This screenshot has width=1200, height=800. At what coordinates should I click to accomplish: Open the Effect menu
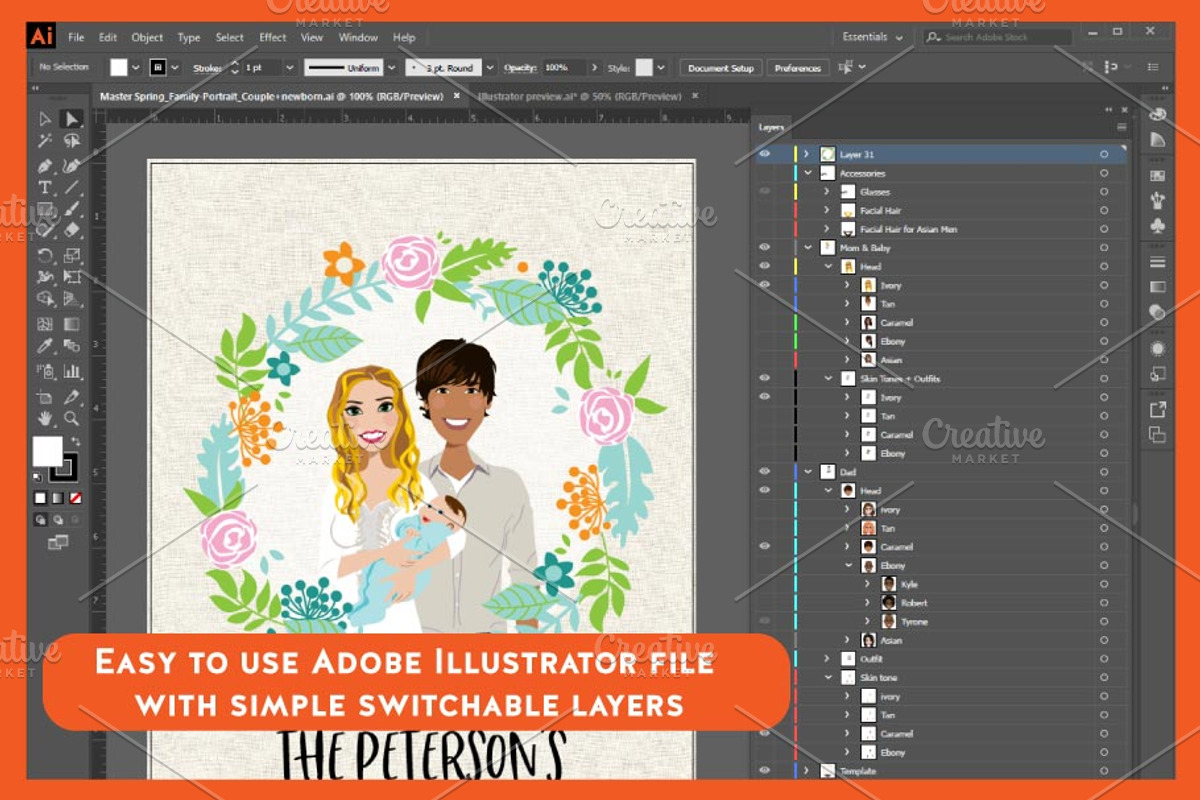[272, 37]
